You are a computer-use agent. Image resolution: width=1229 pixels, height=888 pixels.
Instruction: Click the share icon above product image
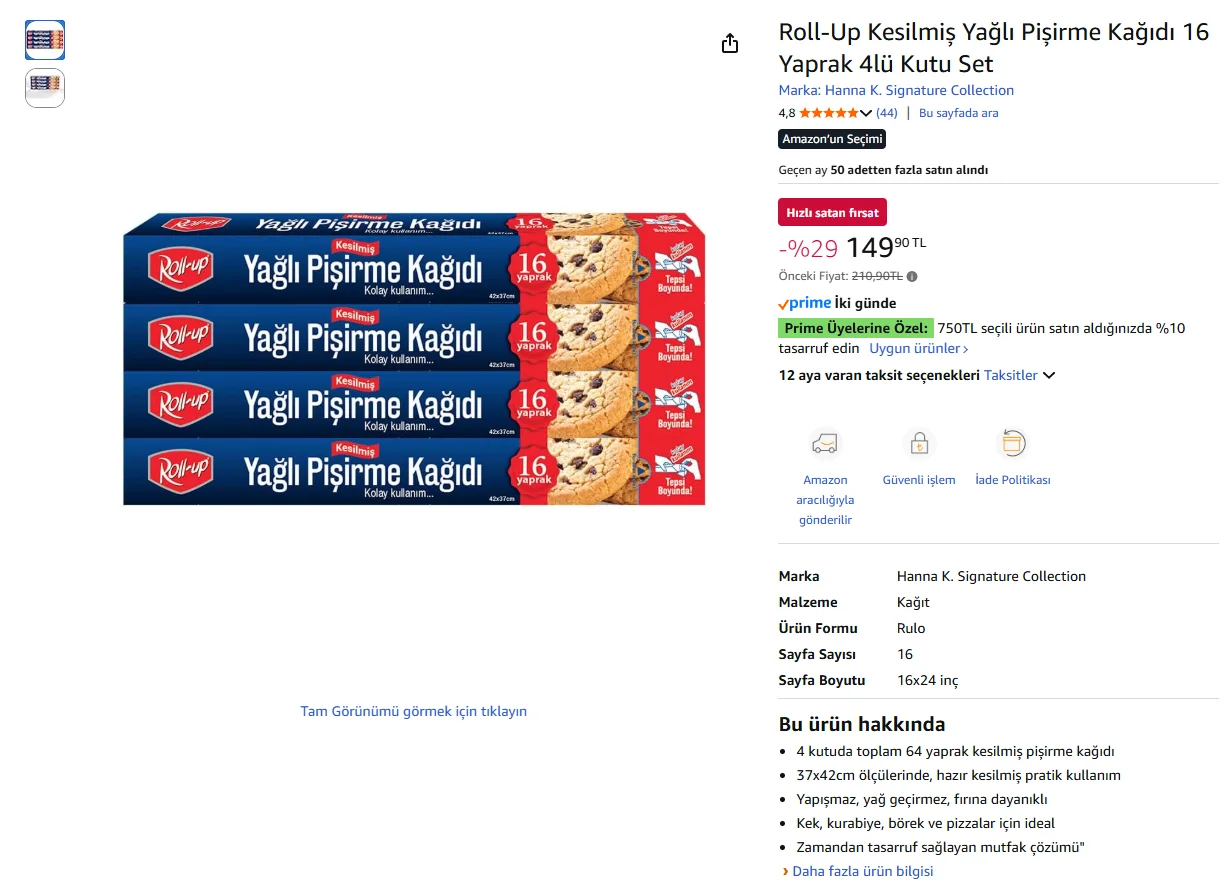point(730,43)
